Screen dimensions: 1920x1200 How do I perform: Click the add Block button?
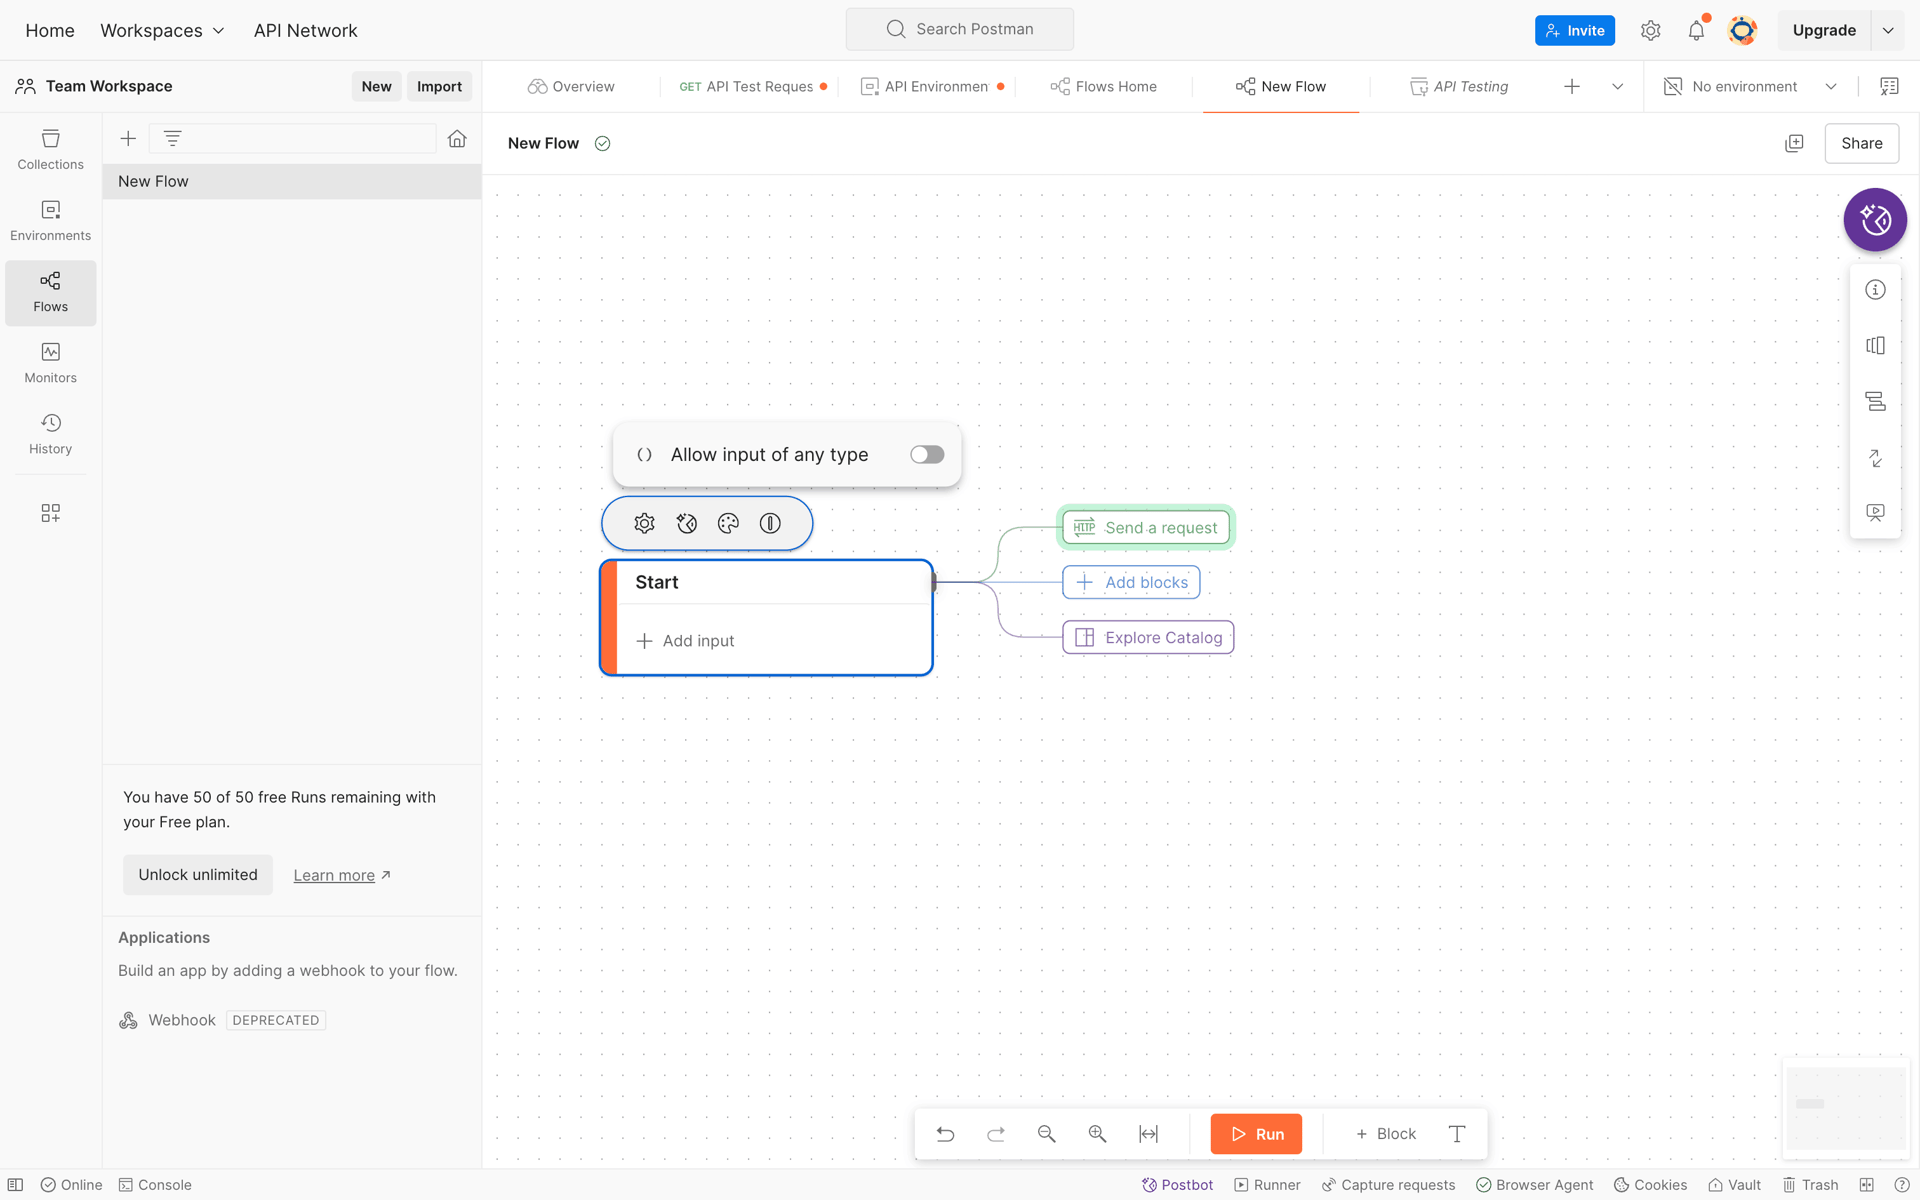1386,1134
